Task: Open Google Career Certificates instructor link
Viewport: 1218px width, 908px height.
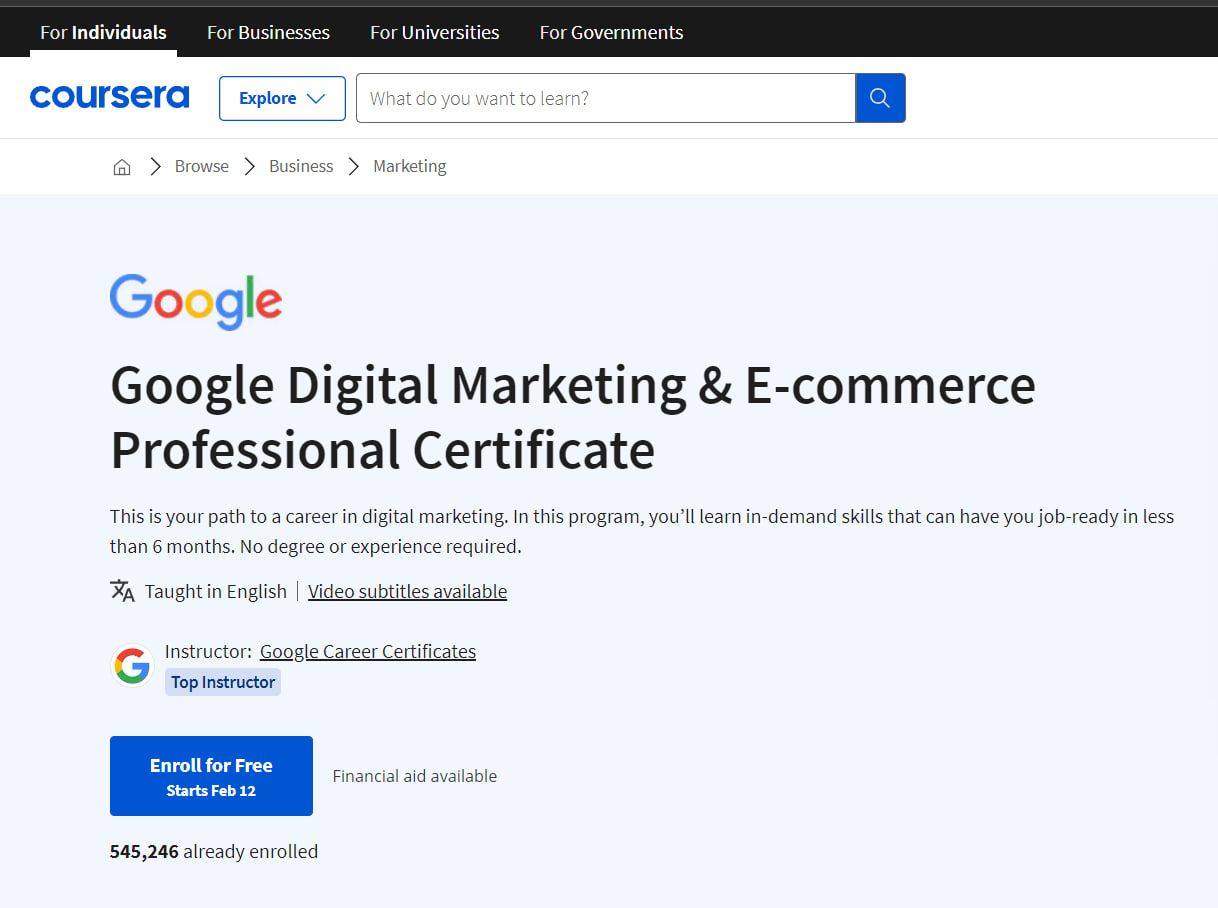Action: click(368, 651)
